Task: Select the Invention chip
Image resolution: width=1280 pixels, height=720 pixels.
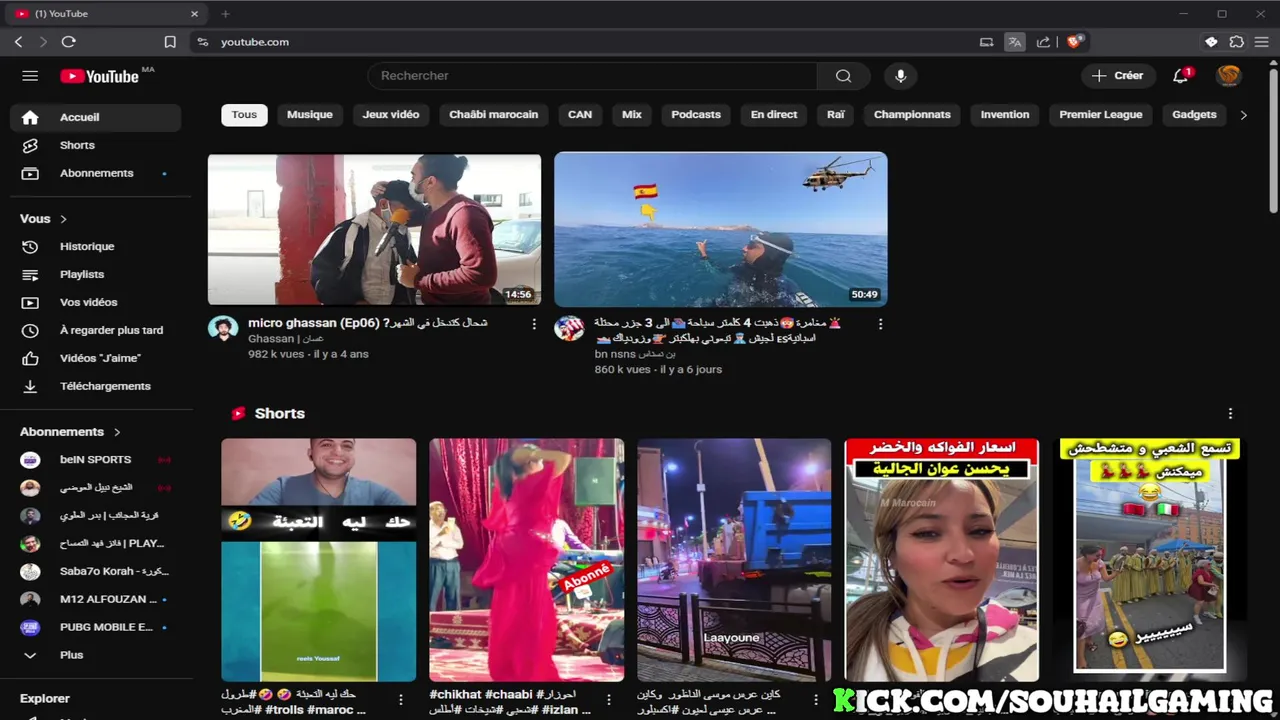Action: pos(1005,115)
